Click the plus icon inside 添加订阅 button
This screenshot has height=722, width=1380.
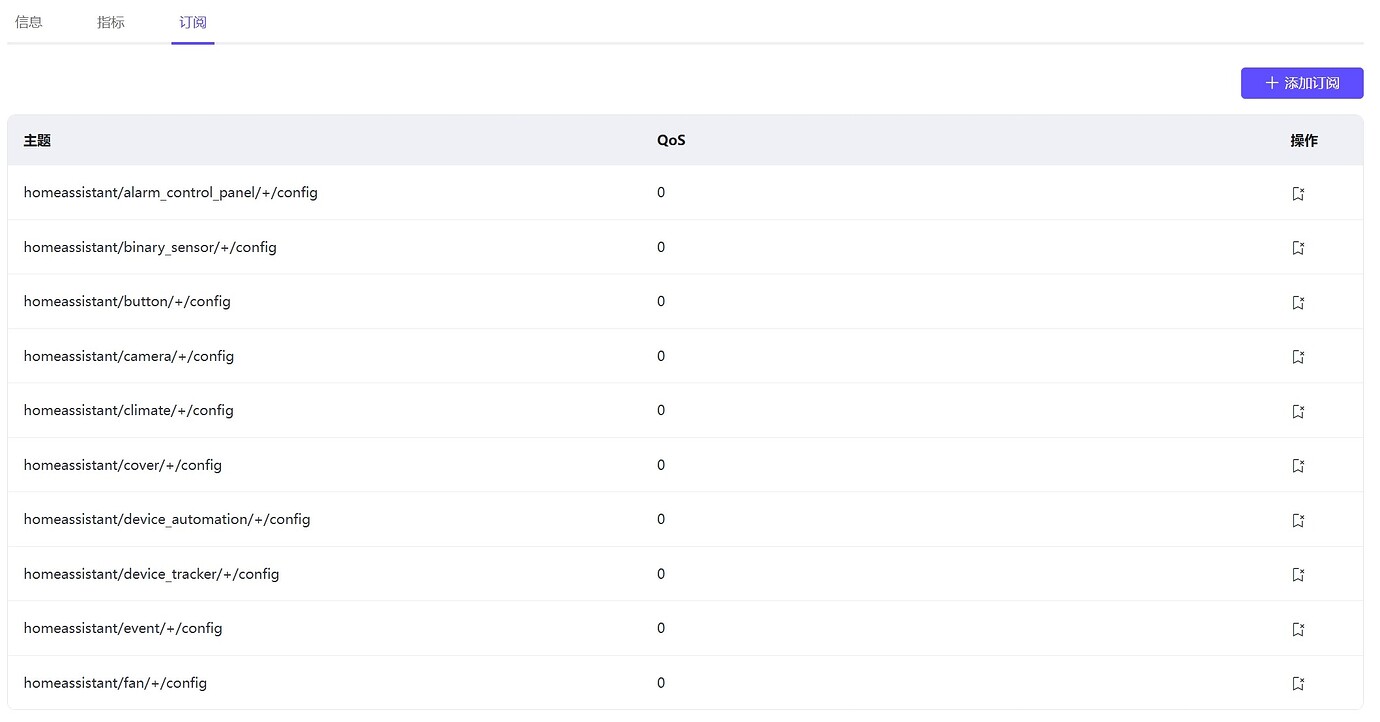[1271, 83]
